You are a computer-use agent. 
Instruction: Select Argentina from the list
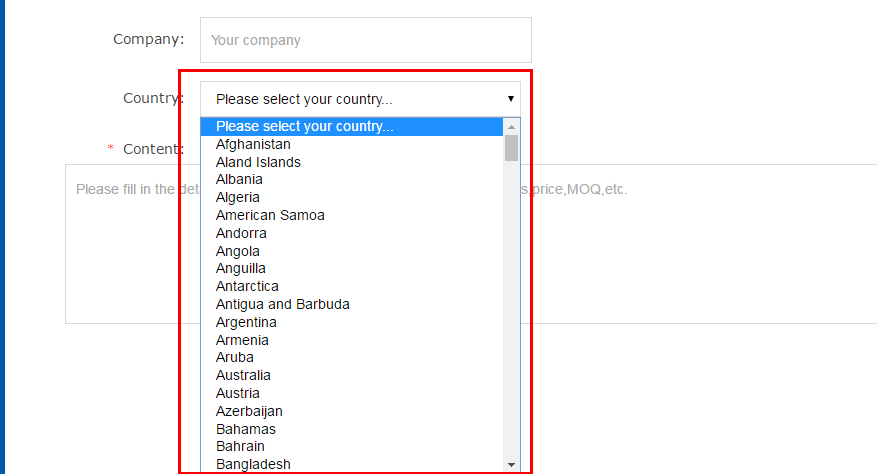tap(246, 322)
